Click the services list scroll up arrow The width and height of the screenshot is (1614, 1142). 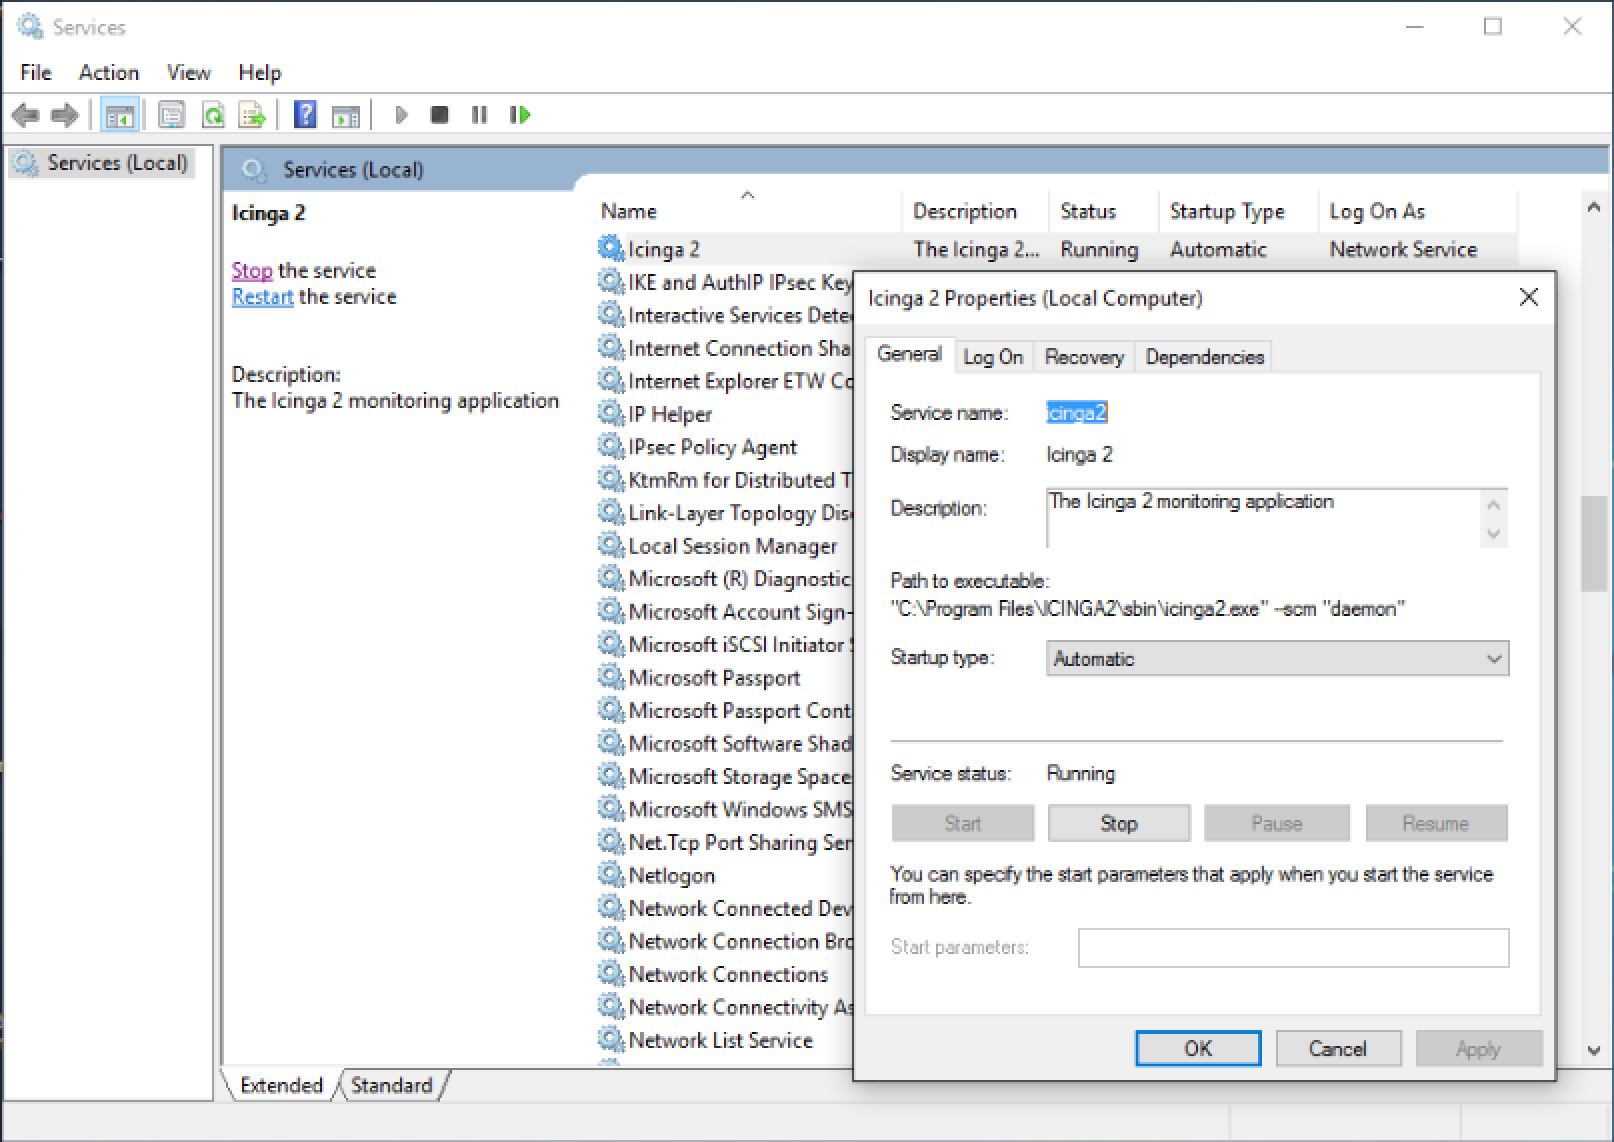tap(1593, 207)
